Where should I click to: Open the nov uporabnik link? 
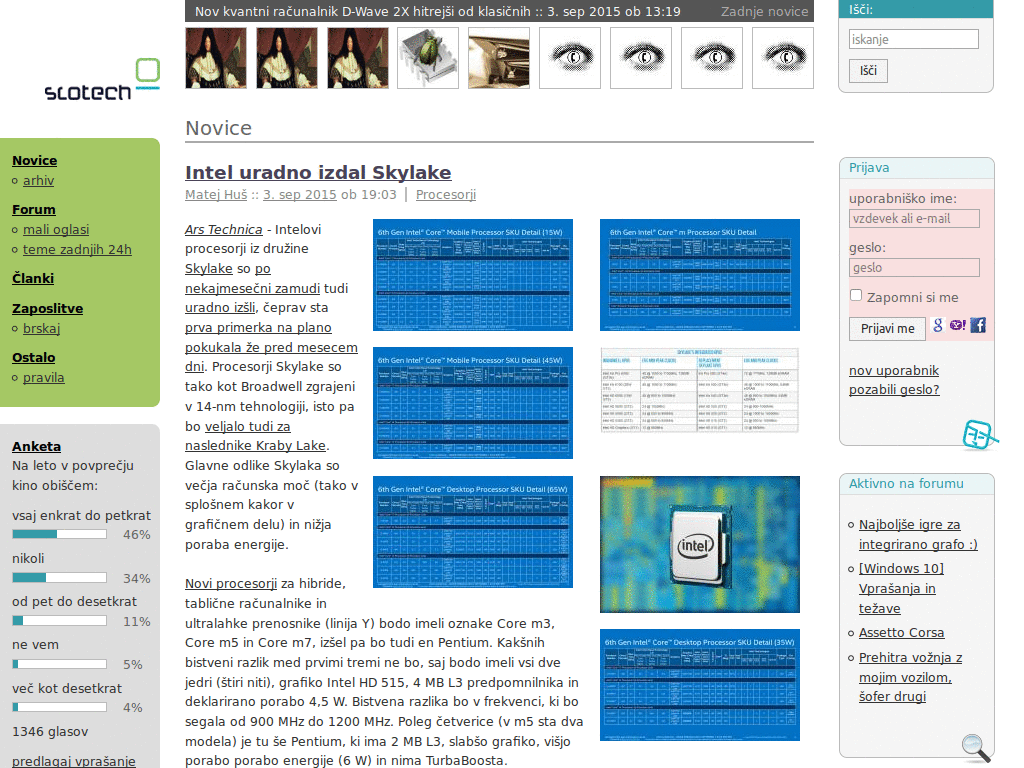[893, 370]
